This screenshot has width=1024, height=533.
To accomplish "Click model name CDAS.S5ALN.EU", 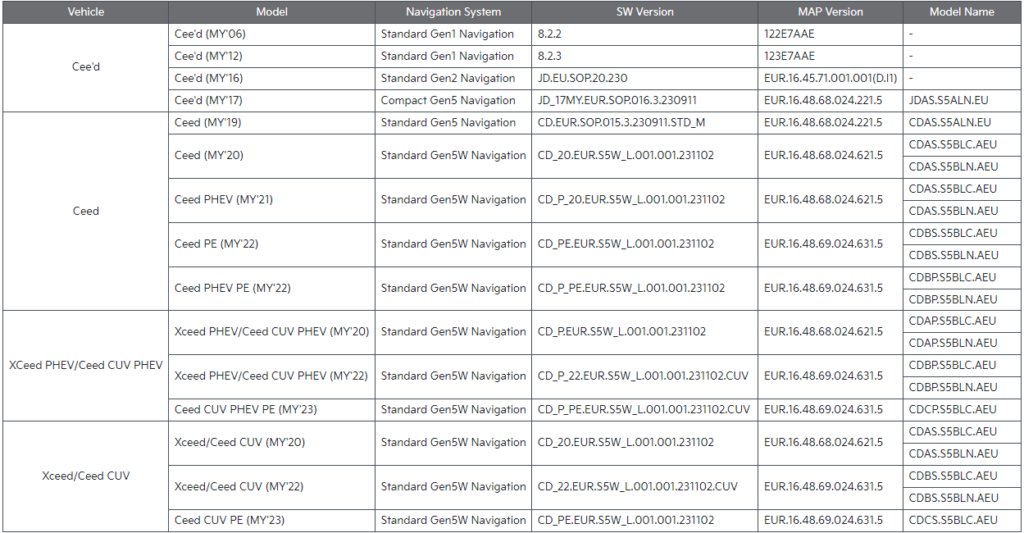I will 962,123.
